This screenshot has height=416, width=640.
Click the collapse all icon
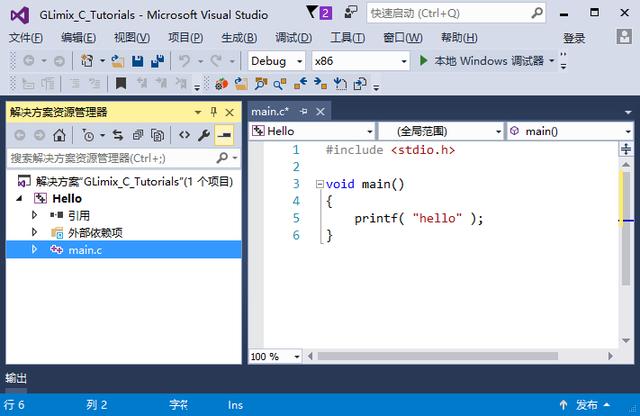[138, 135]
